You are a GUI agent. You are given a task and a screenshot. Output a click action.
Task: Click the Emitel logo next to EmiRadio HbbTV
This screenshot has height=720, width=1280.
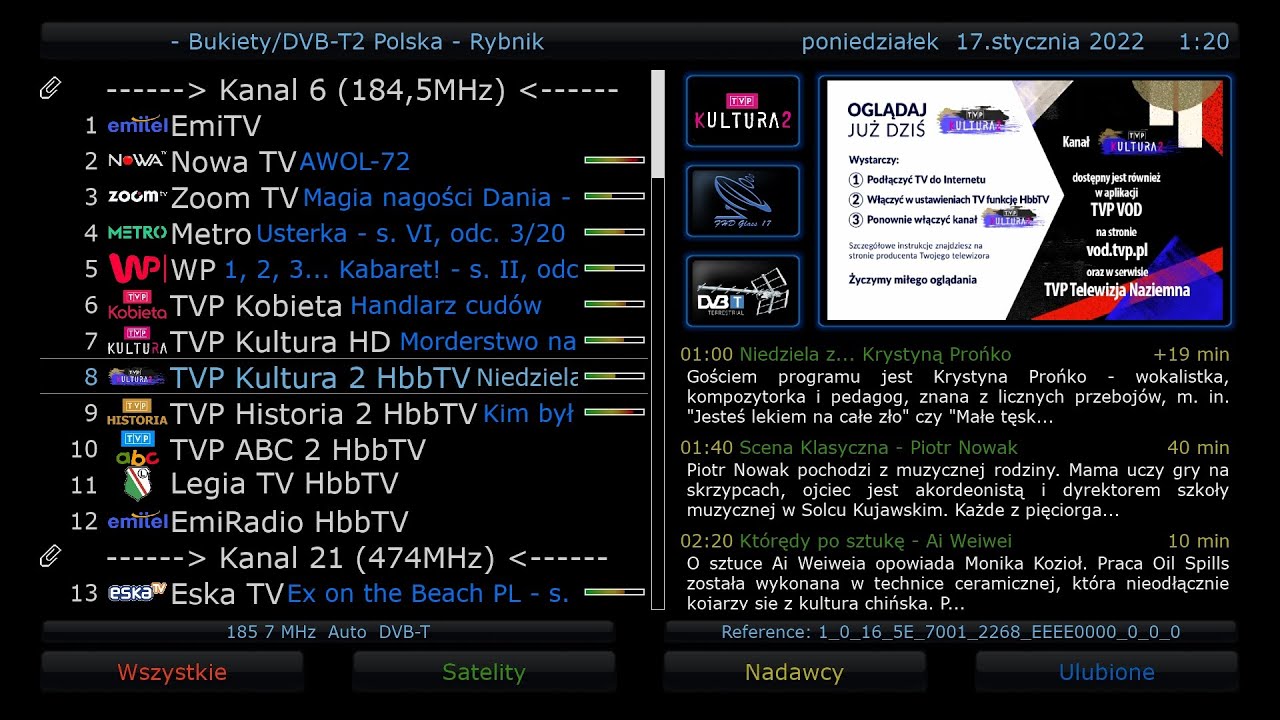click(137, 521)
